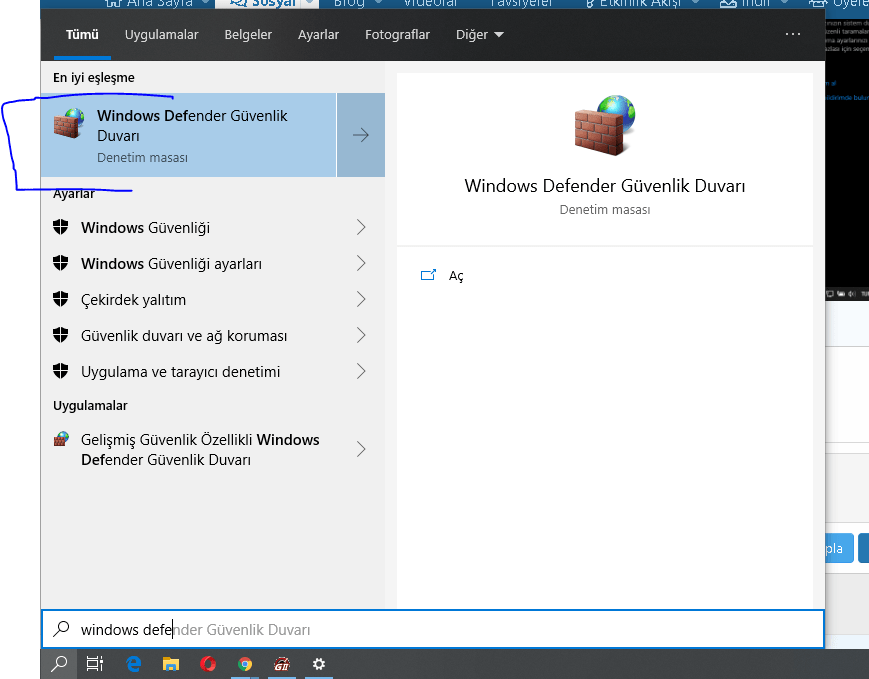This screenshot has height=679, width=869.
Task: Open Settings gear from taskbar
Action: [x=319, y=663]
